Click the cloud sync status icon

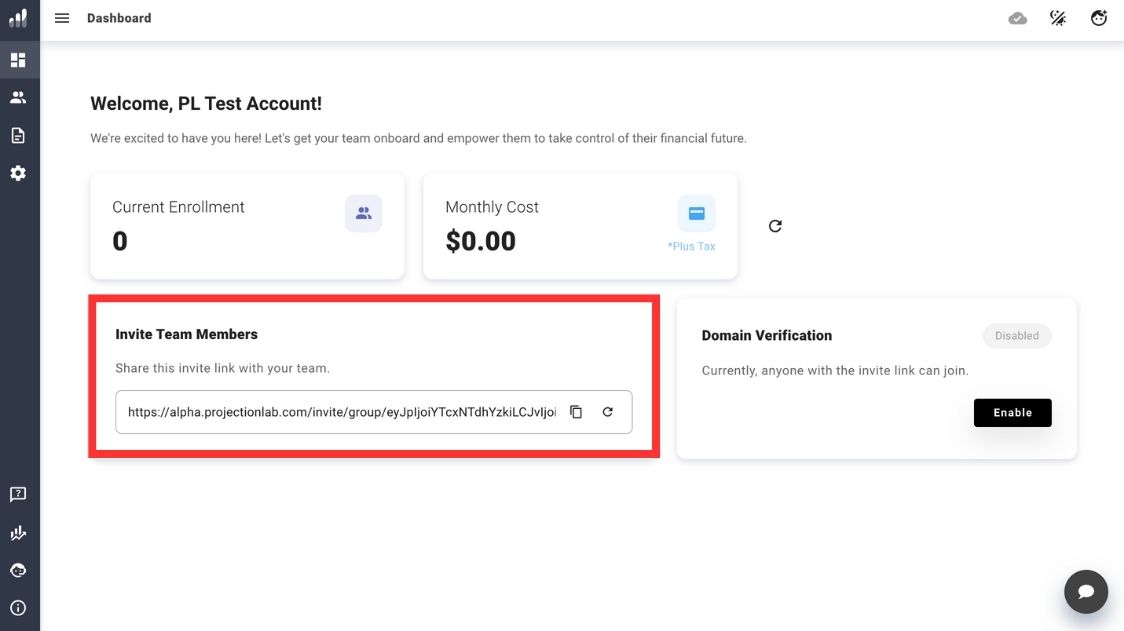point(1018,18)
